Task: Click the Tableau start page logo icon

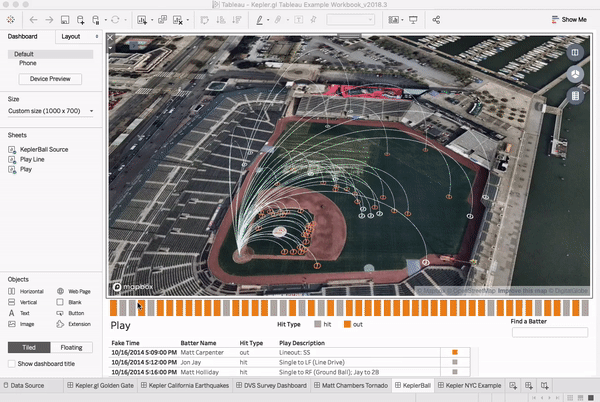Action: [11, 20]
